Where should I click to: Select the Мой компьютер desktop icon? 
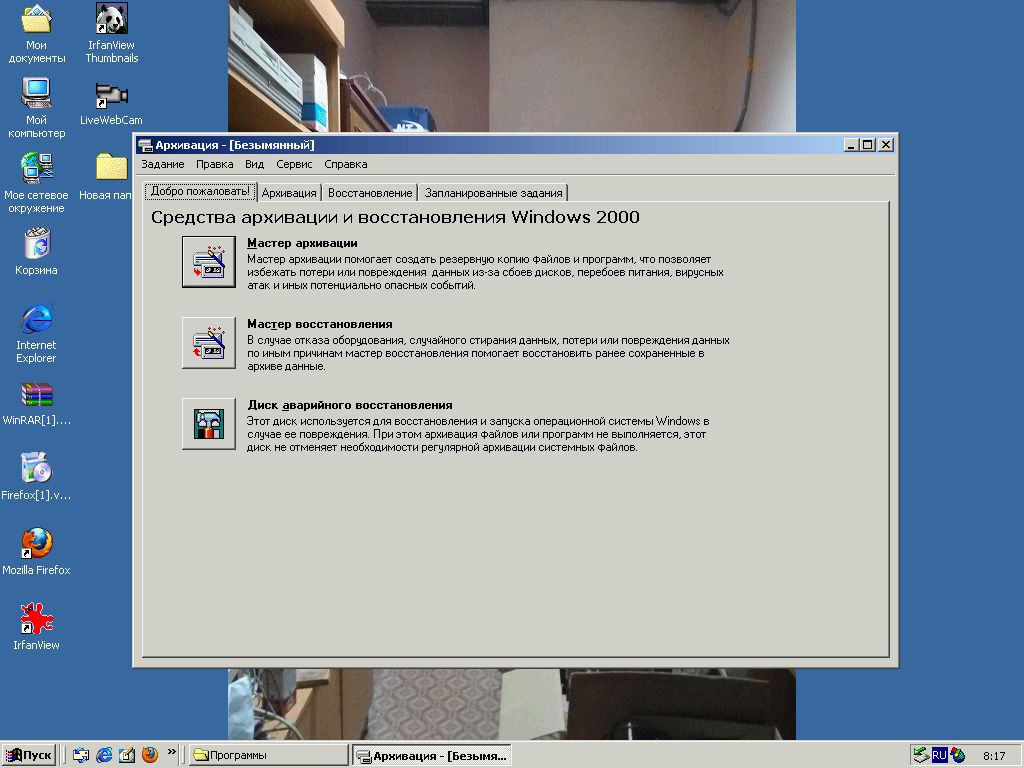pyautogui.click(x=37, y=108)
